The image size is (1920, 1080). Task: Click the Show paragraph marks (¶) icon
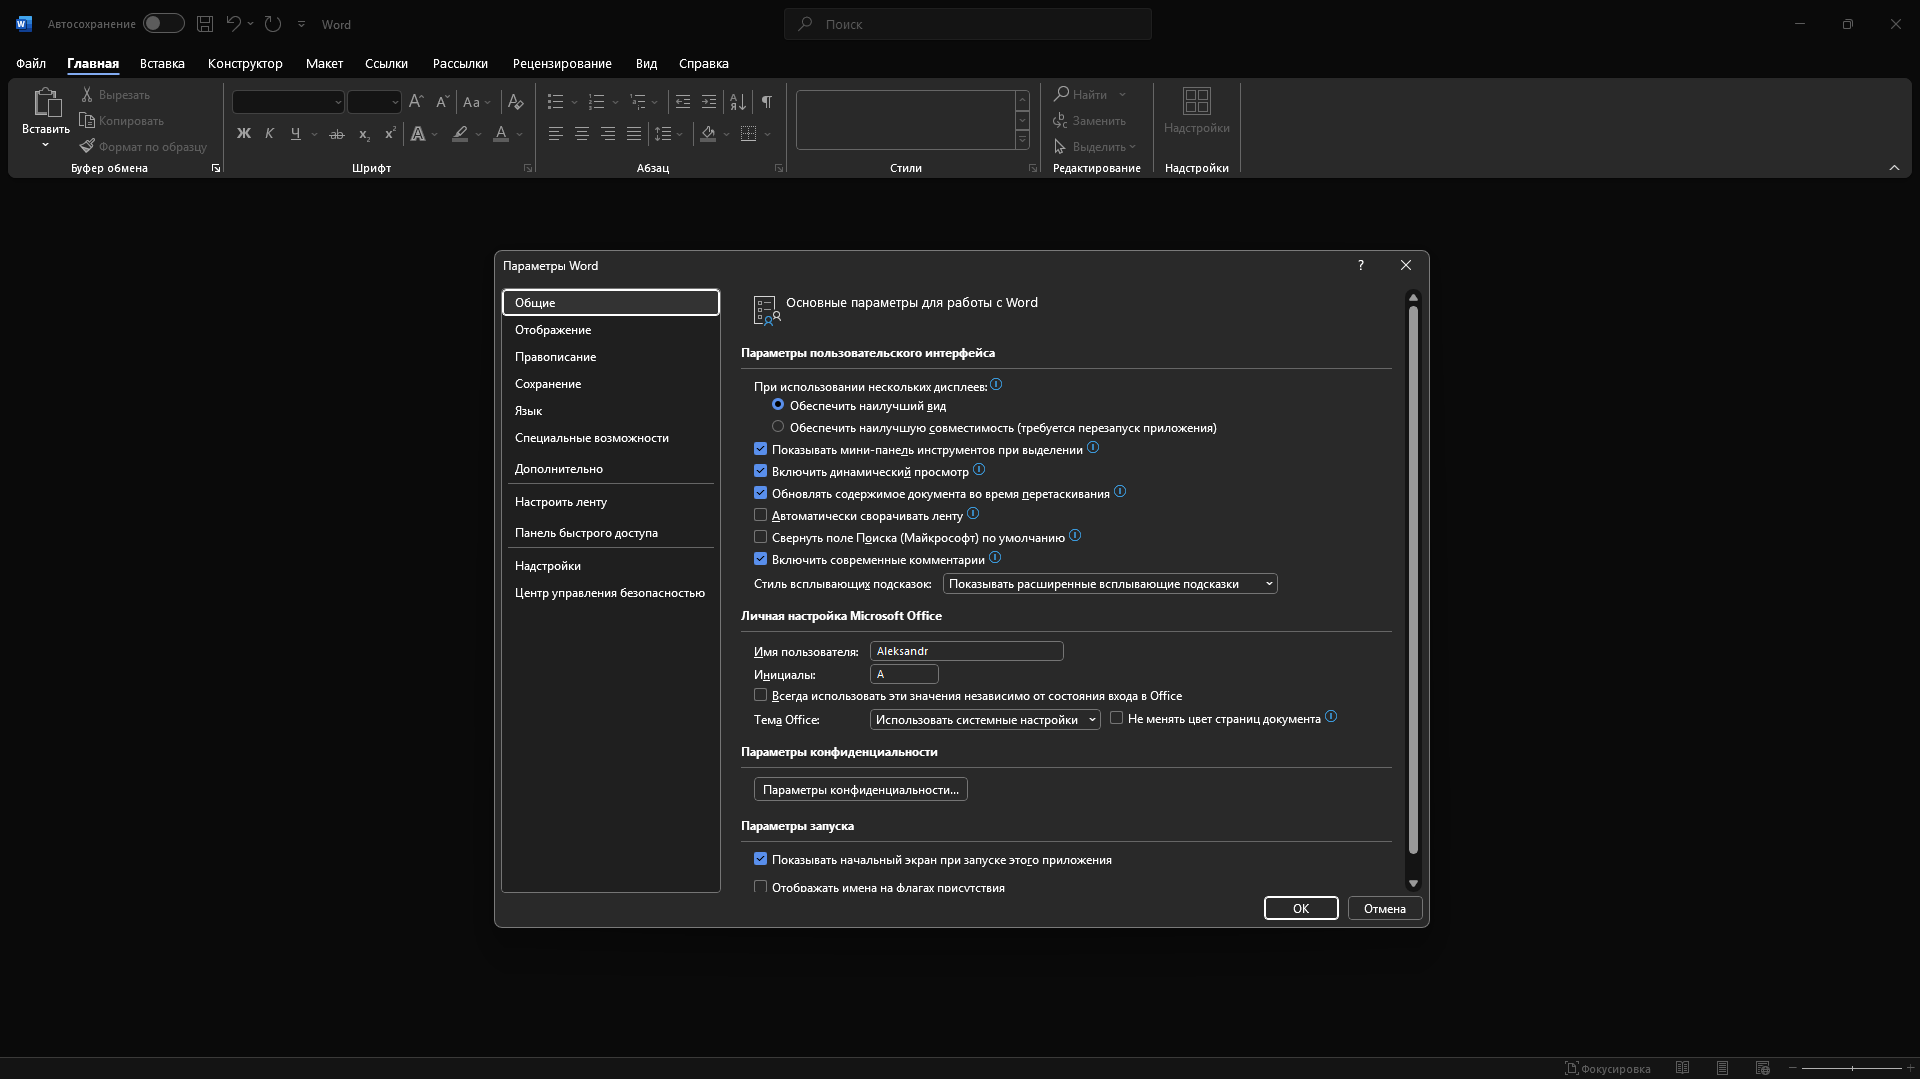point(766,102)
